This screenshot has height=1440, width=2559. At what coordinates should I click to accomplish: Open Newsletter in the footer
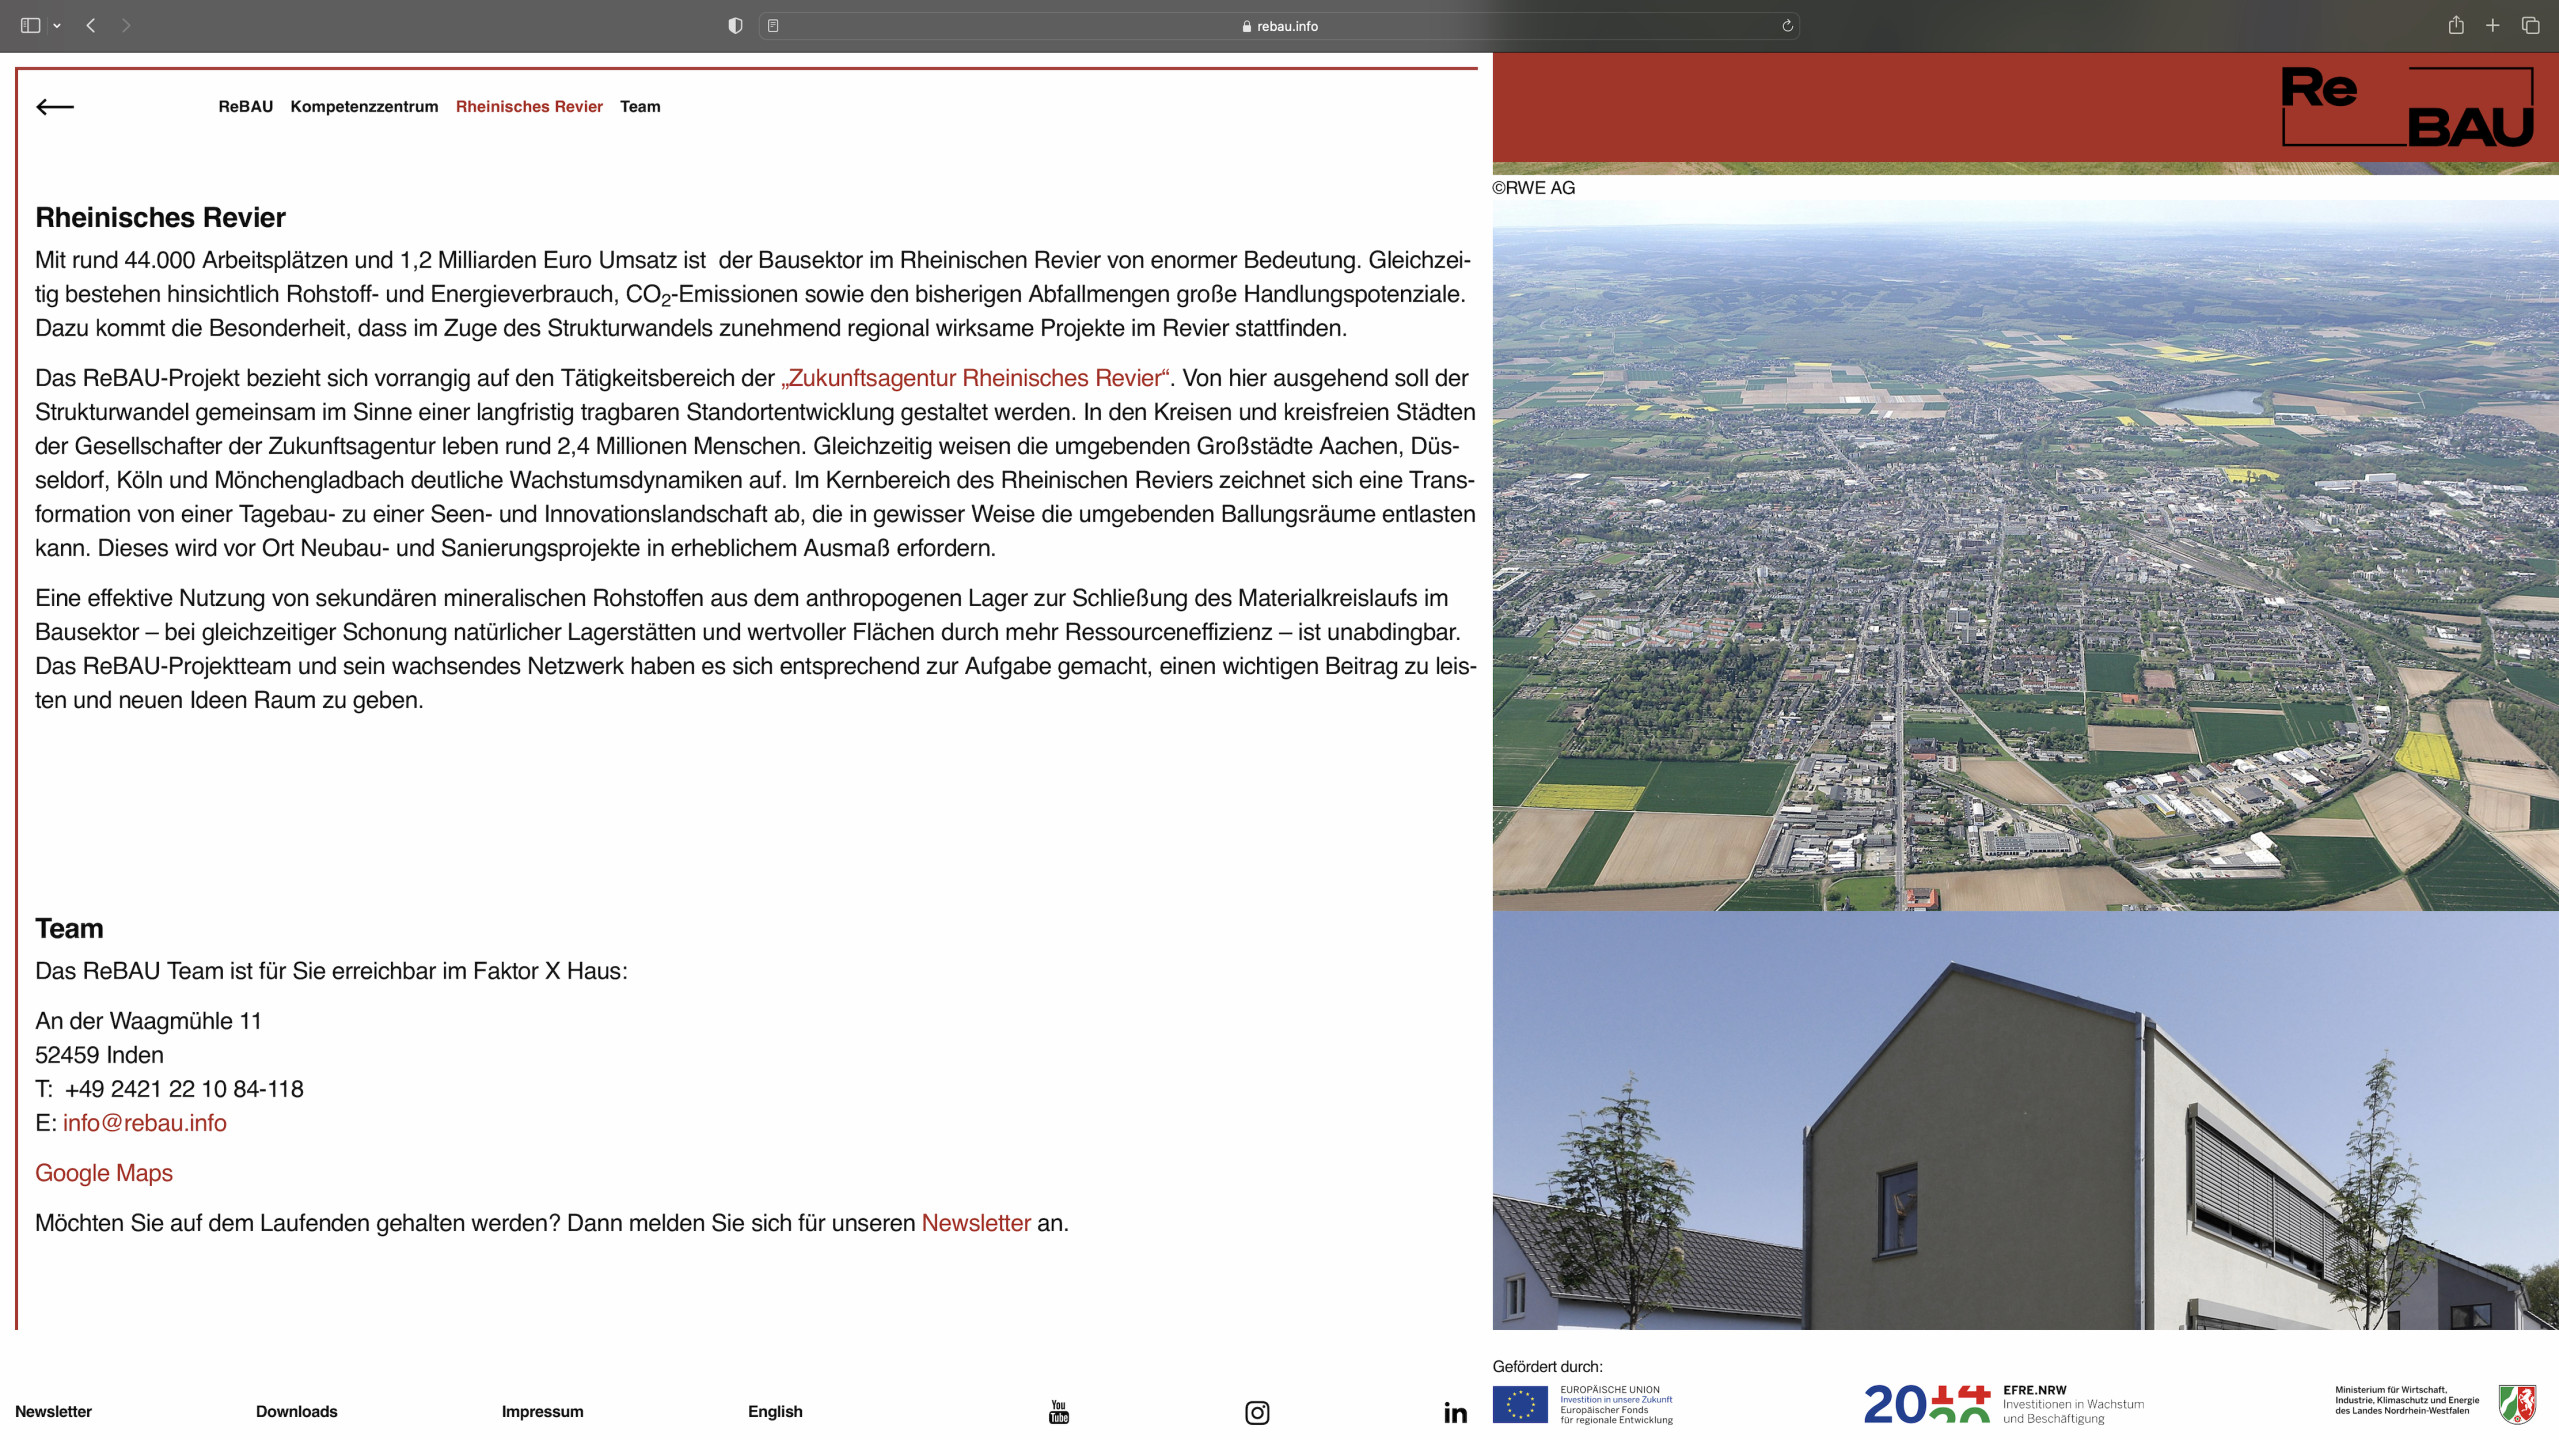point(53,1412)
